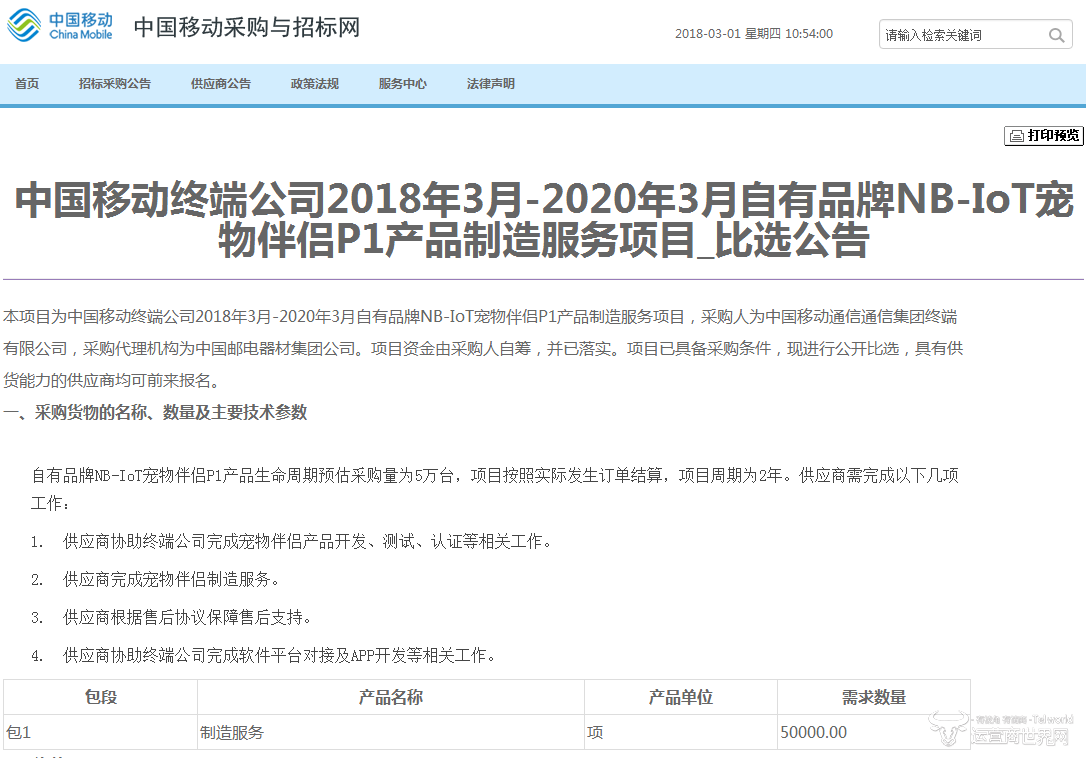Go to 招标采购公告 in the navigation bar
The width and height of the screenshot is (1086, 758).
click(x=115, y=84)
